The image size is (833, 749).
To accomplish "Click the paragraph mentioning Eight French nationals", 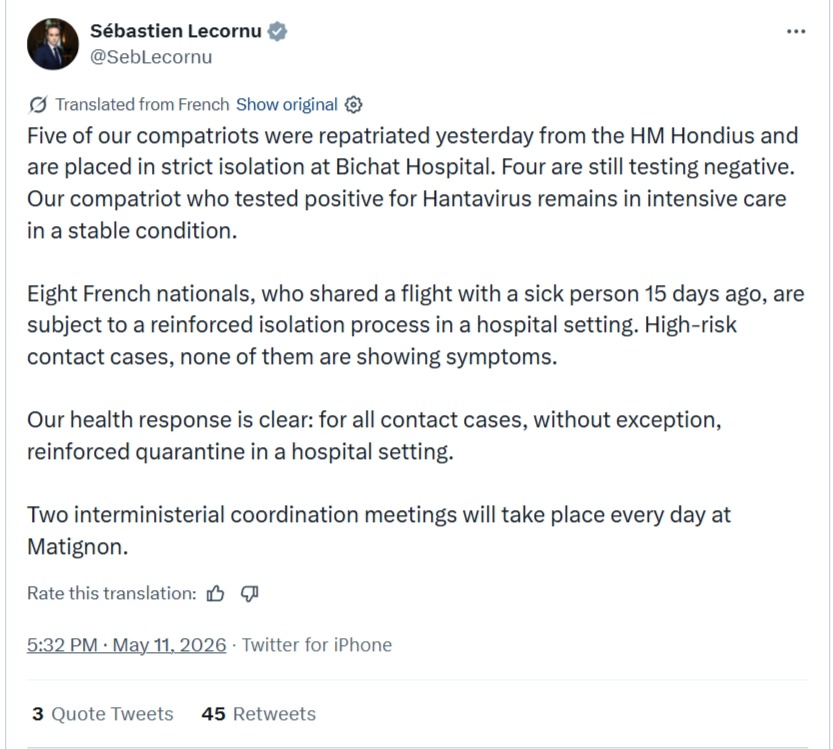I will click(415, 325).
